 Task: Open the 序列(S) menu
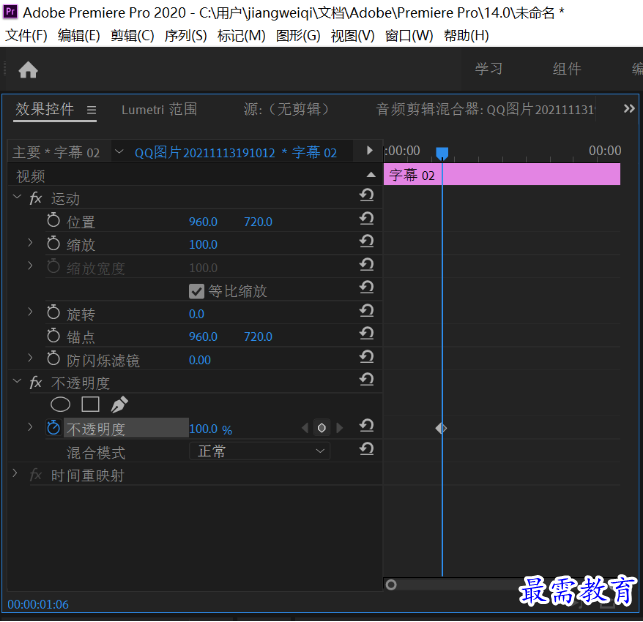coord(186,36)
